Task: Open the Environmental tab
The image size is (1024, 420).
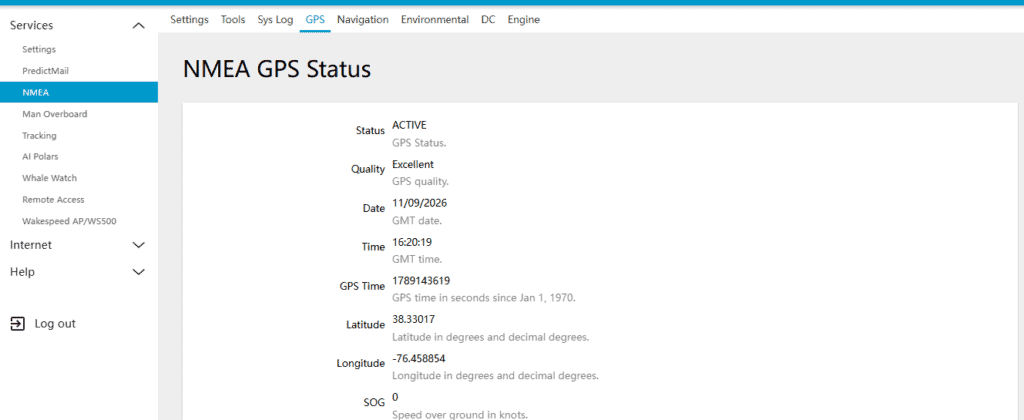Action: [435, 20]
